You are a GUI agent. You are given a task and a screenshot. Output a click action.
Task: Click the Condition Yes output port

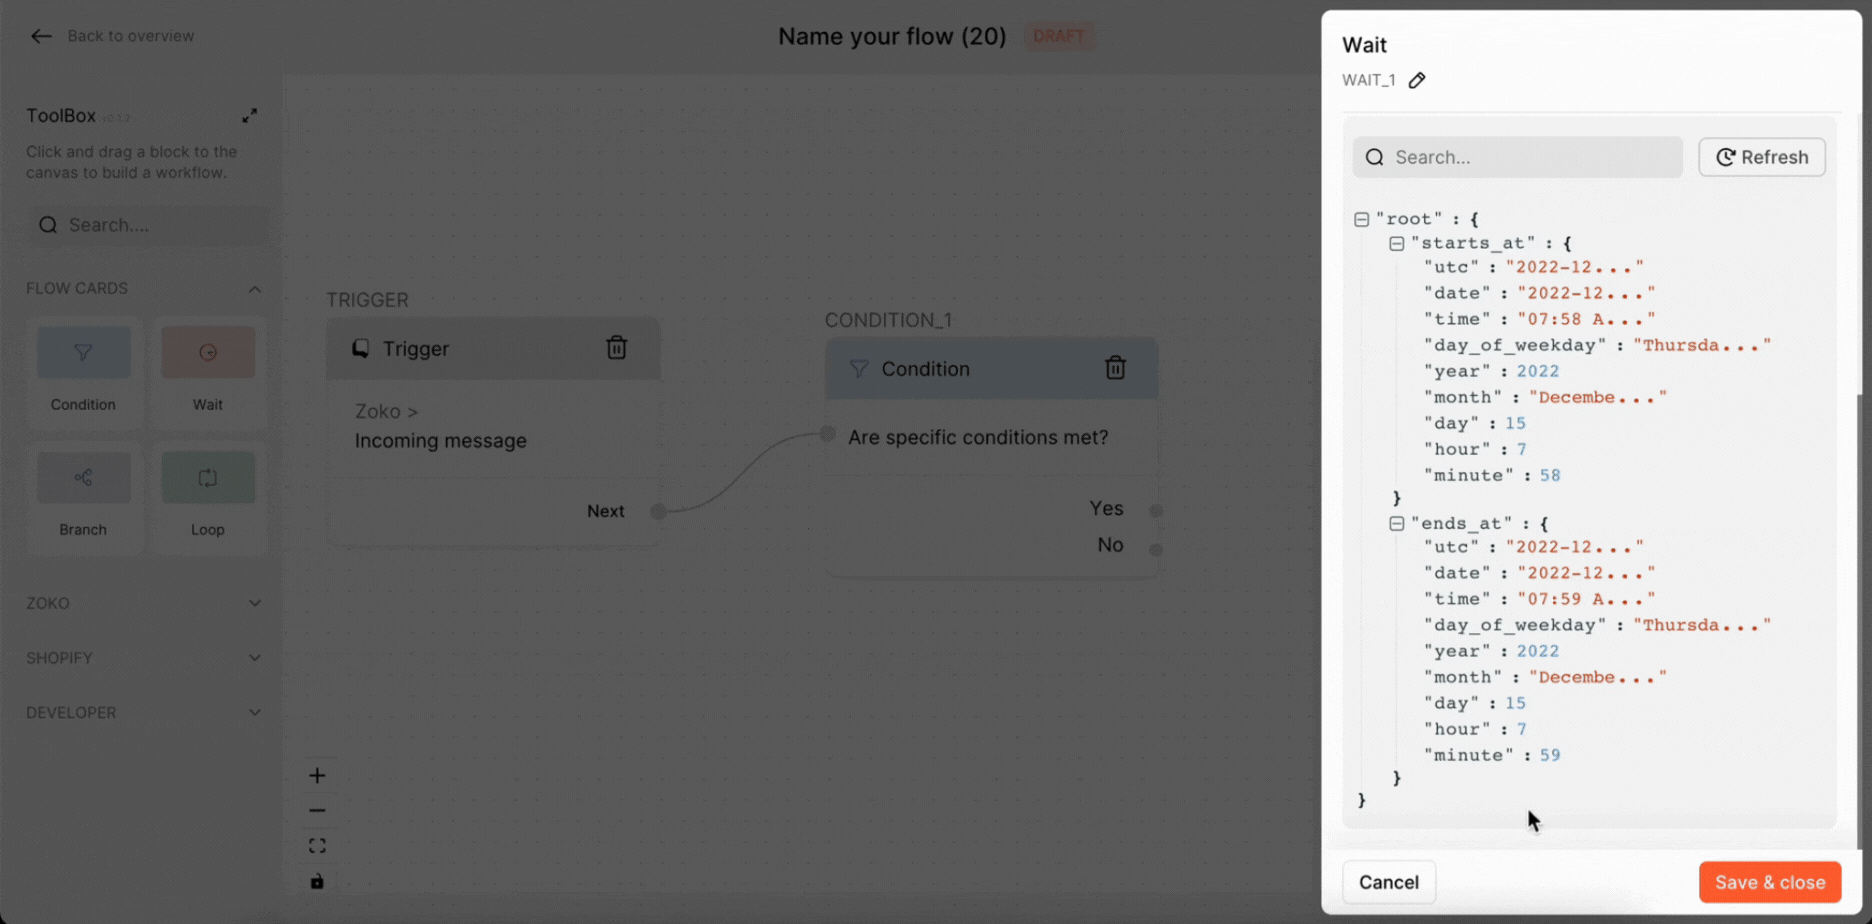[1156, 510]
